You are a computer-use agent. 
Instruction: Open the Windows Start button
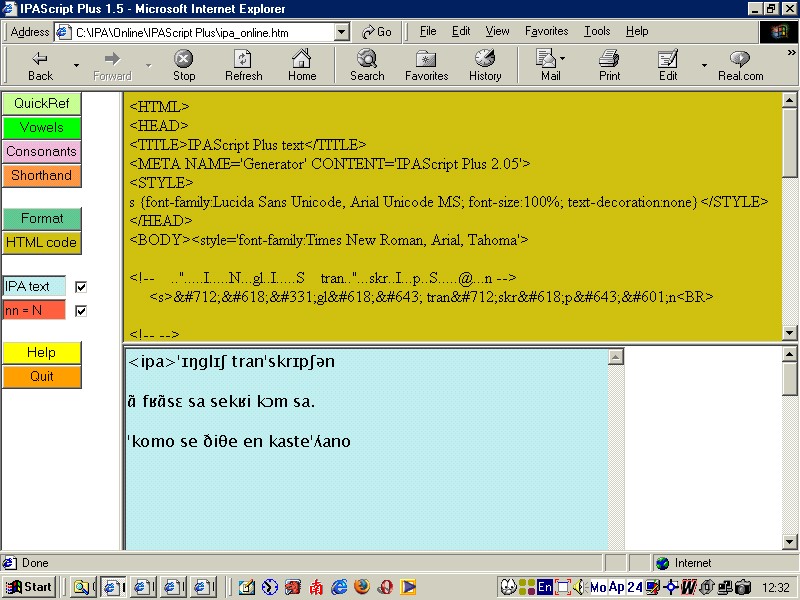(x=30, y=587)
